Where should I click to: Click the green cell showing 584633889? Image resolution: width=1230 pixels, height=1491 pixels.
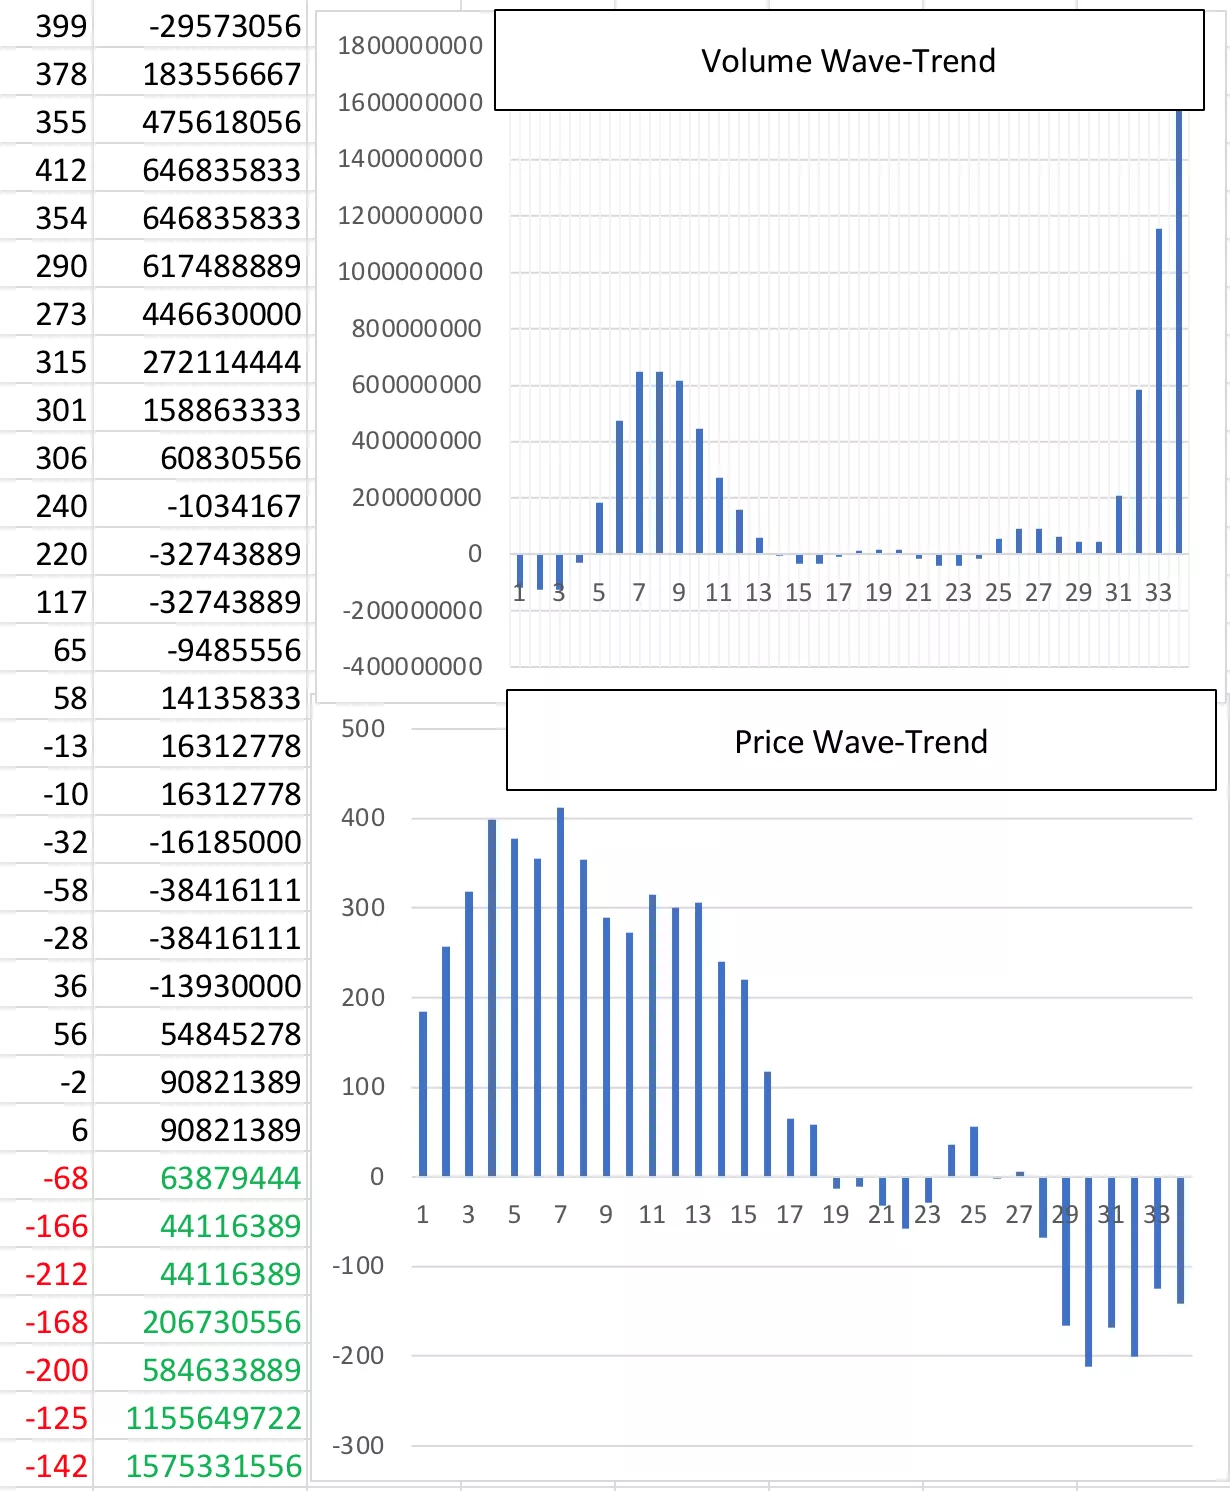coord(221,1371)
